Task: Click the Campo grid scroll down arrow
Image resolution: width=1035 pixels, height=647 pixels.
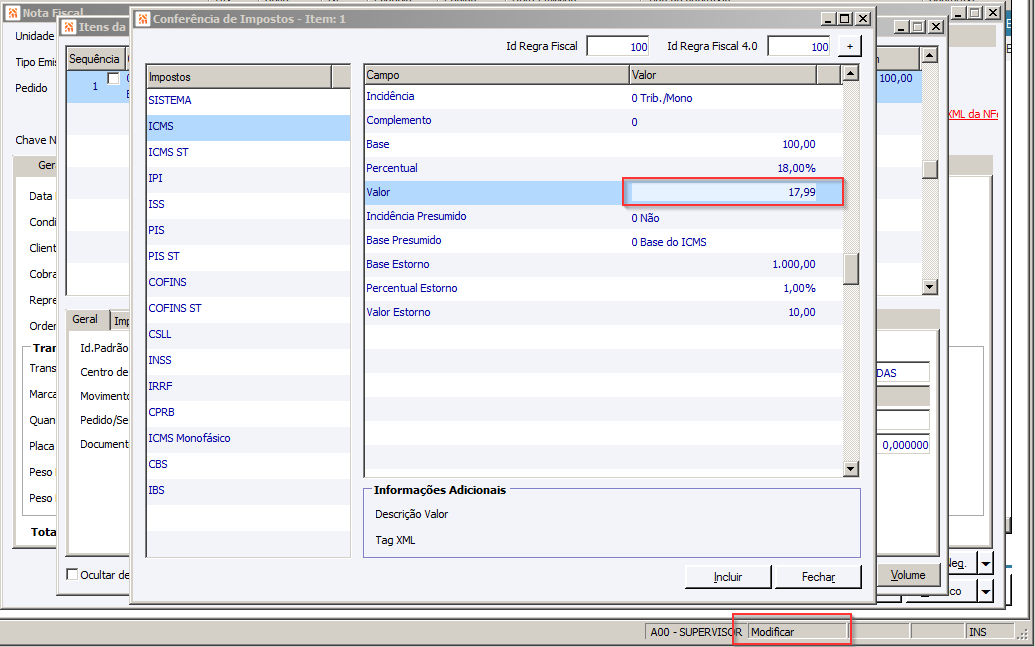Action: (851, 469)
